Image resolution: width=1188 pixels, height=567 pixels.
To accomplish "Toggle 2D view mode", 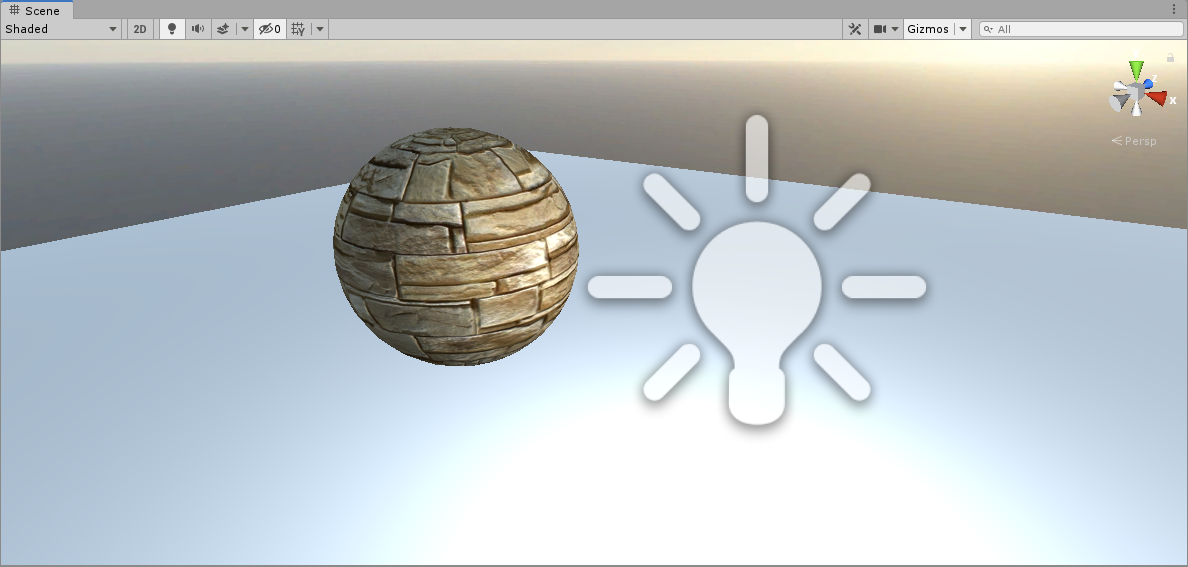I will click(140, 29).
